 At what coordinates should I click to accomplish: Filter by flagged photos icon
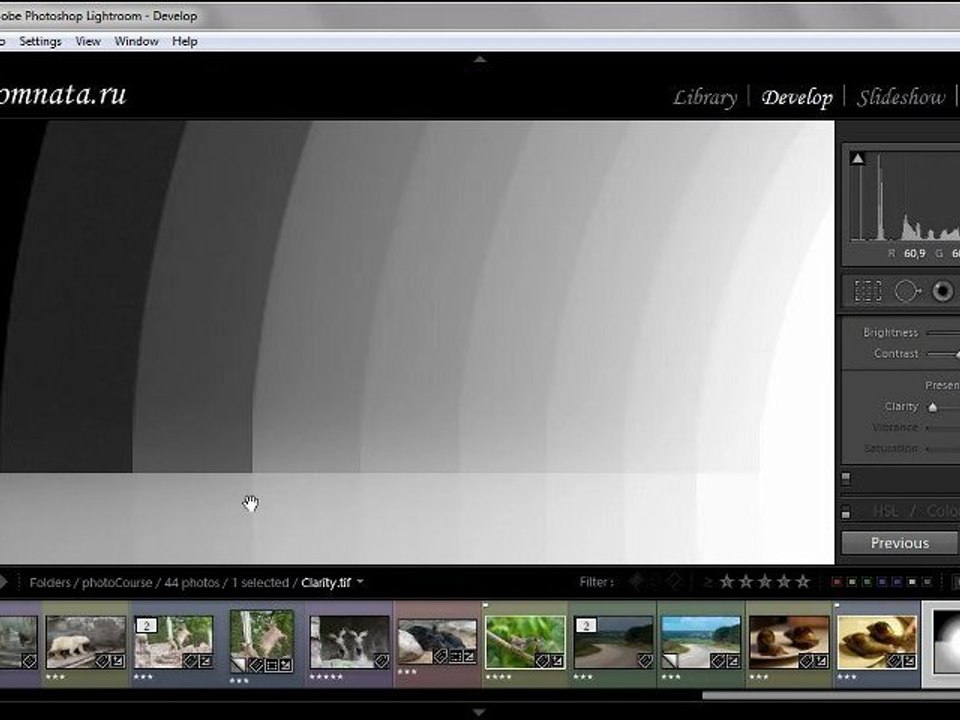pyautogui.click(x=637, y=581)
